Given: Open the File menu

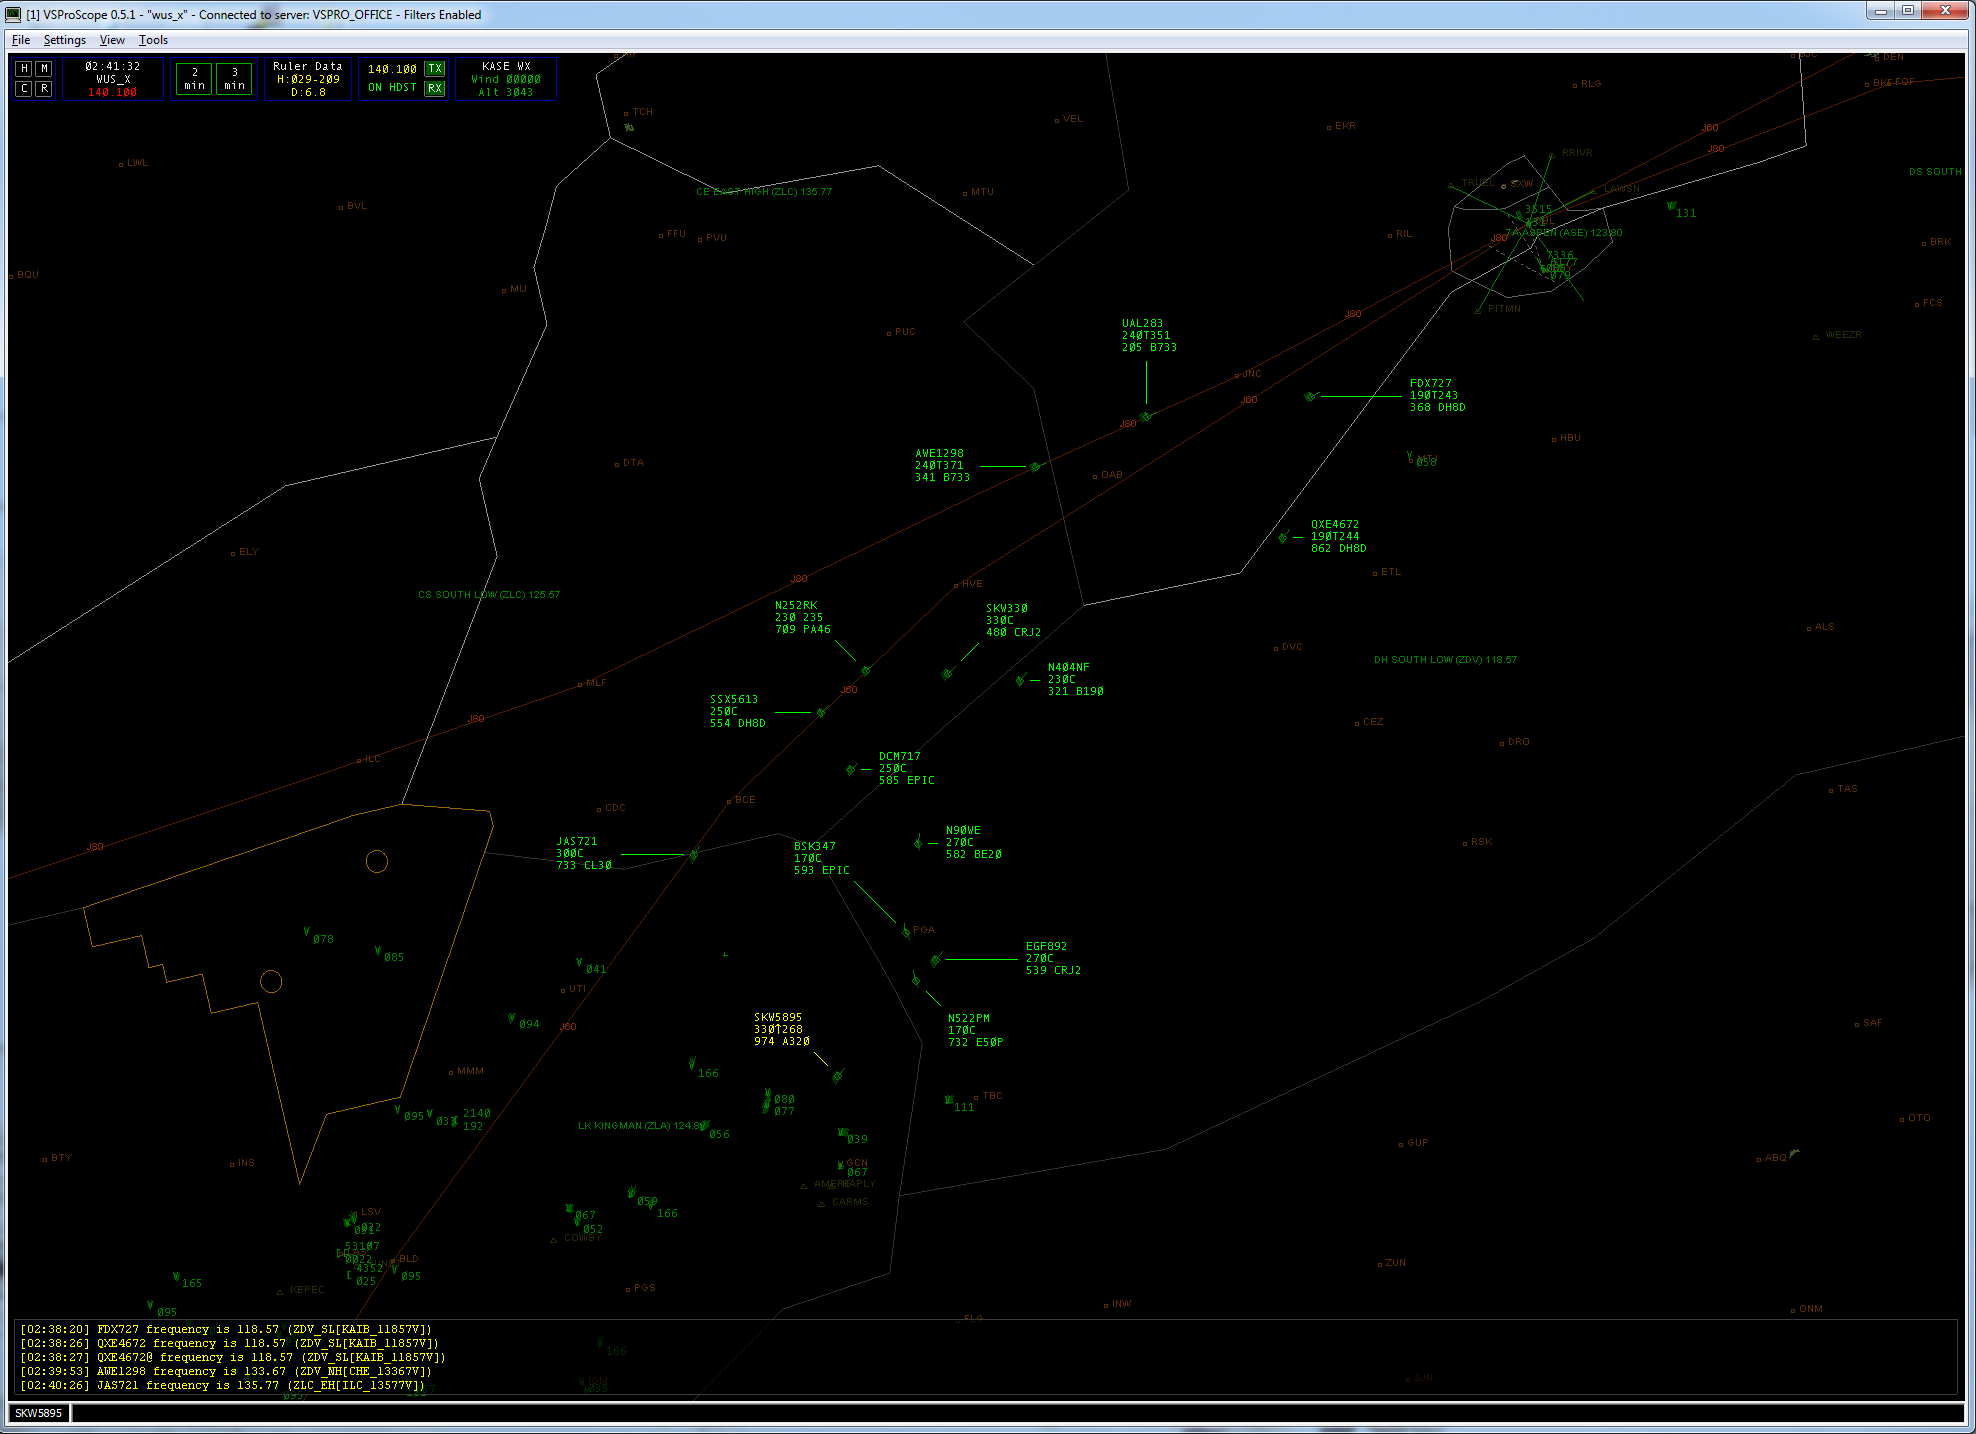Looking at the screenshot, I should [x=20, y=40].
